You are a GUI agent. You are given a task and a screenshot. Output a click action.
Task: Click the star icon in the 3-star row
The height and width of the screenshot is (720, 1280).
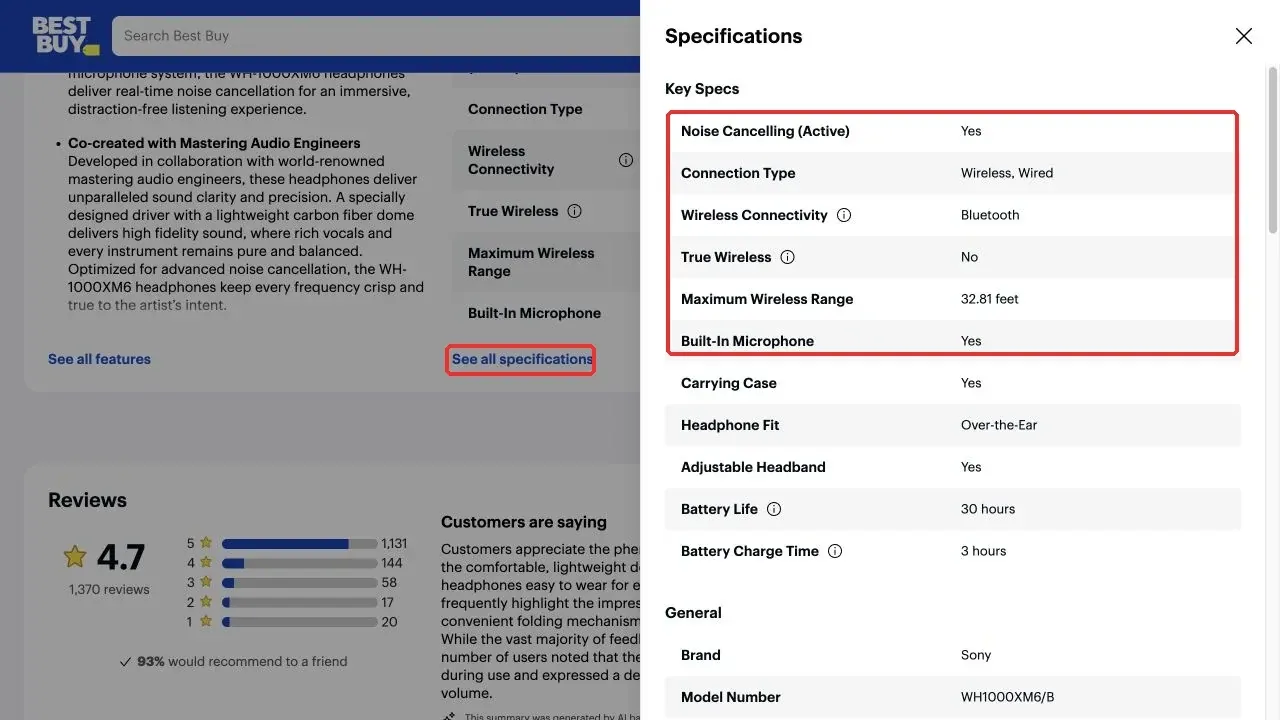click(206, 583)
